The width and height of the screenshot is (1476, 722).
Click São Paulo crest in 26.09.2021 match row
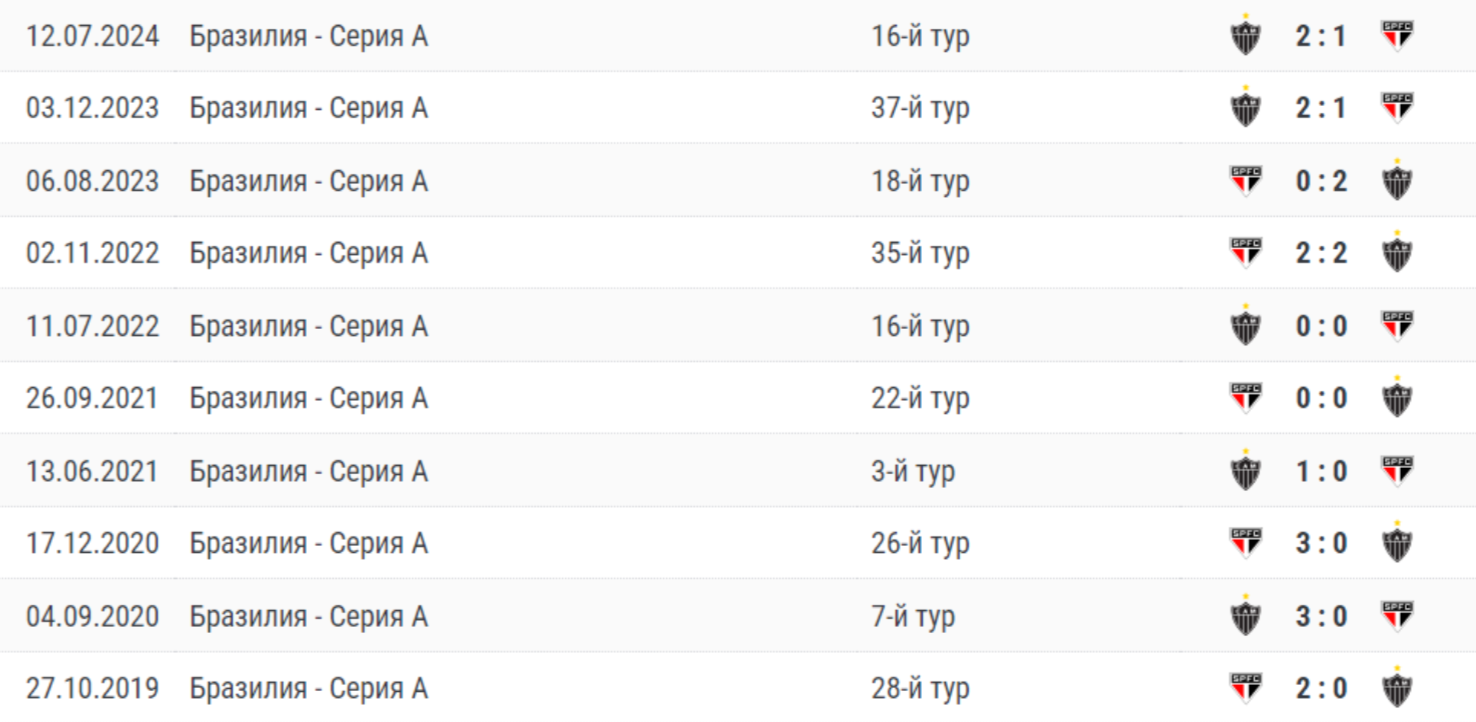pyautogui.click(x=1245, y=398)
